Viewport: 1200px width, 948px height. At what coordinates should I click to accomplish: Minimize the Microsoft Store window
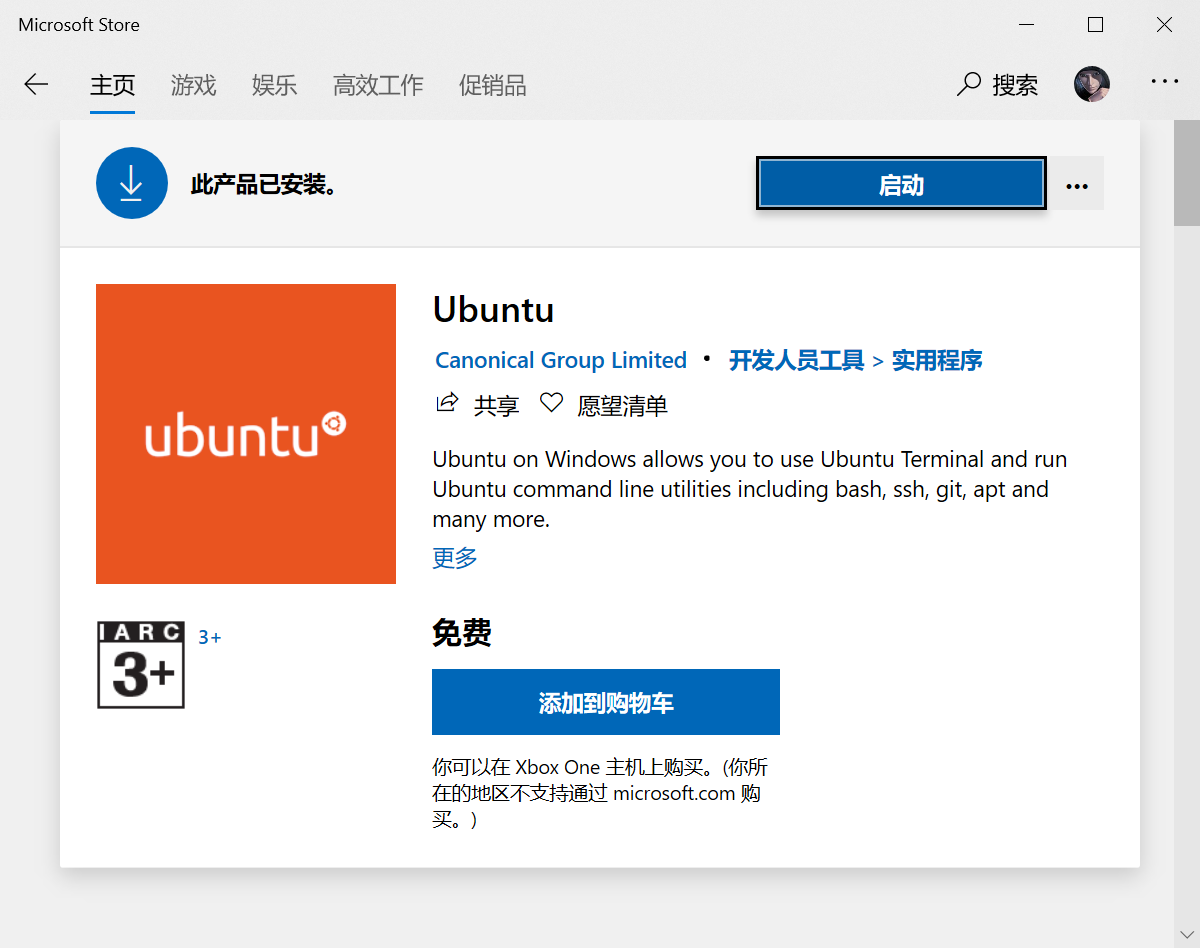(x=1027, y=25)
